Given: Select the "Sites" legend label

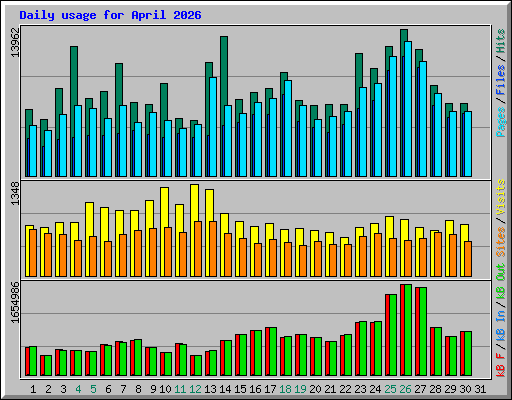Looking at the screenshot, I should (500, 242).
